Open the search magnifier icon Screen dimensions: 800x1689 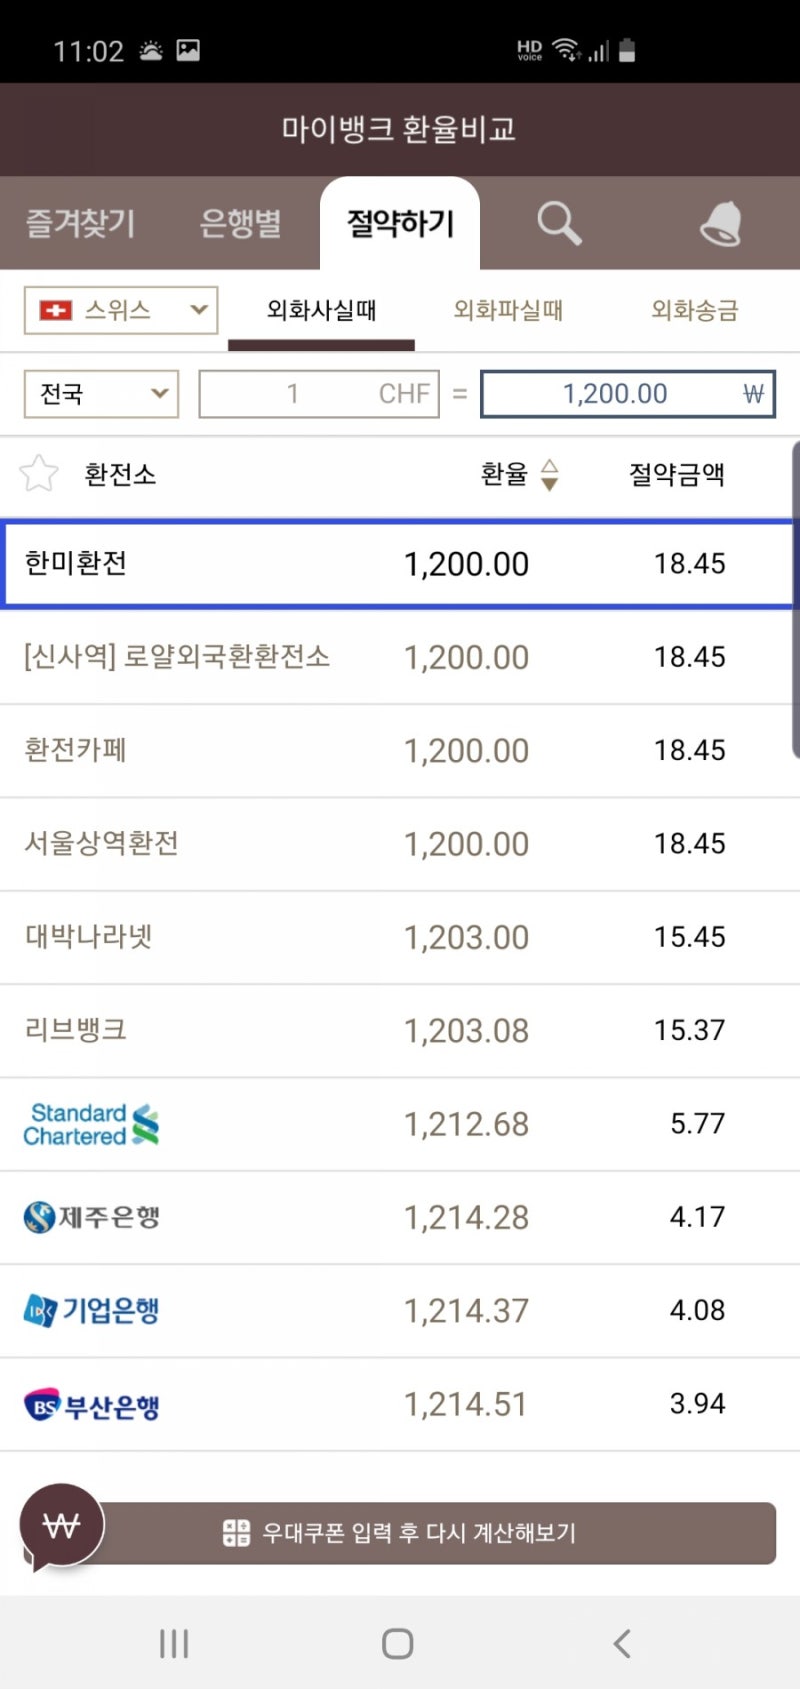(558, 223)
